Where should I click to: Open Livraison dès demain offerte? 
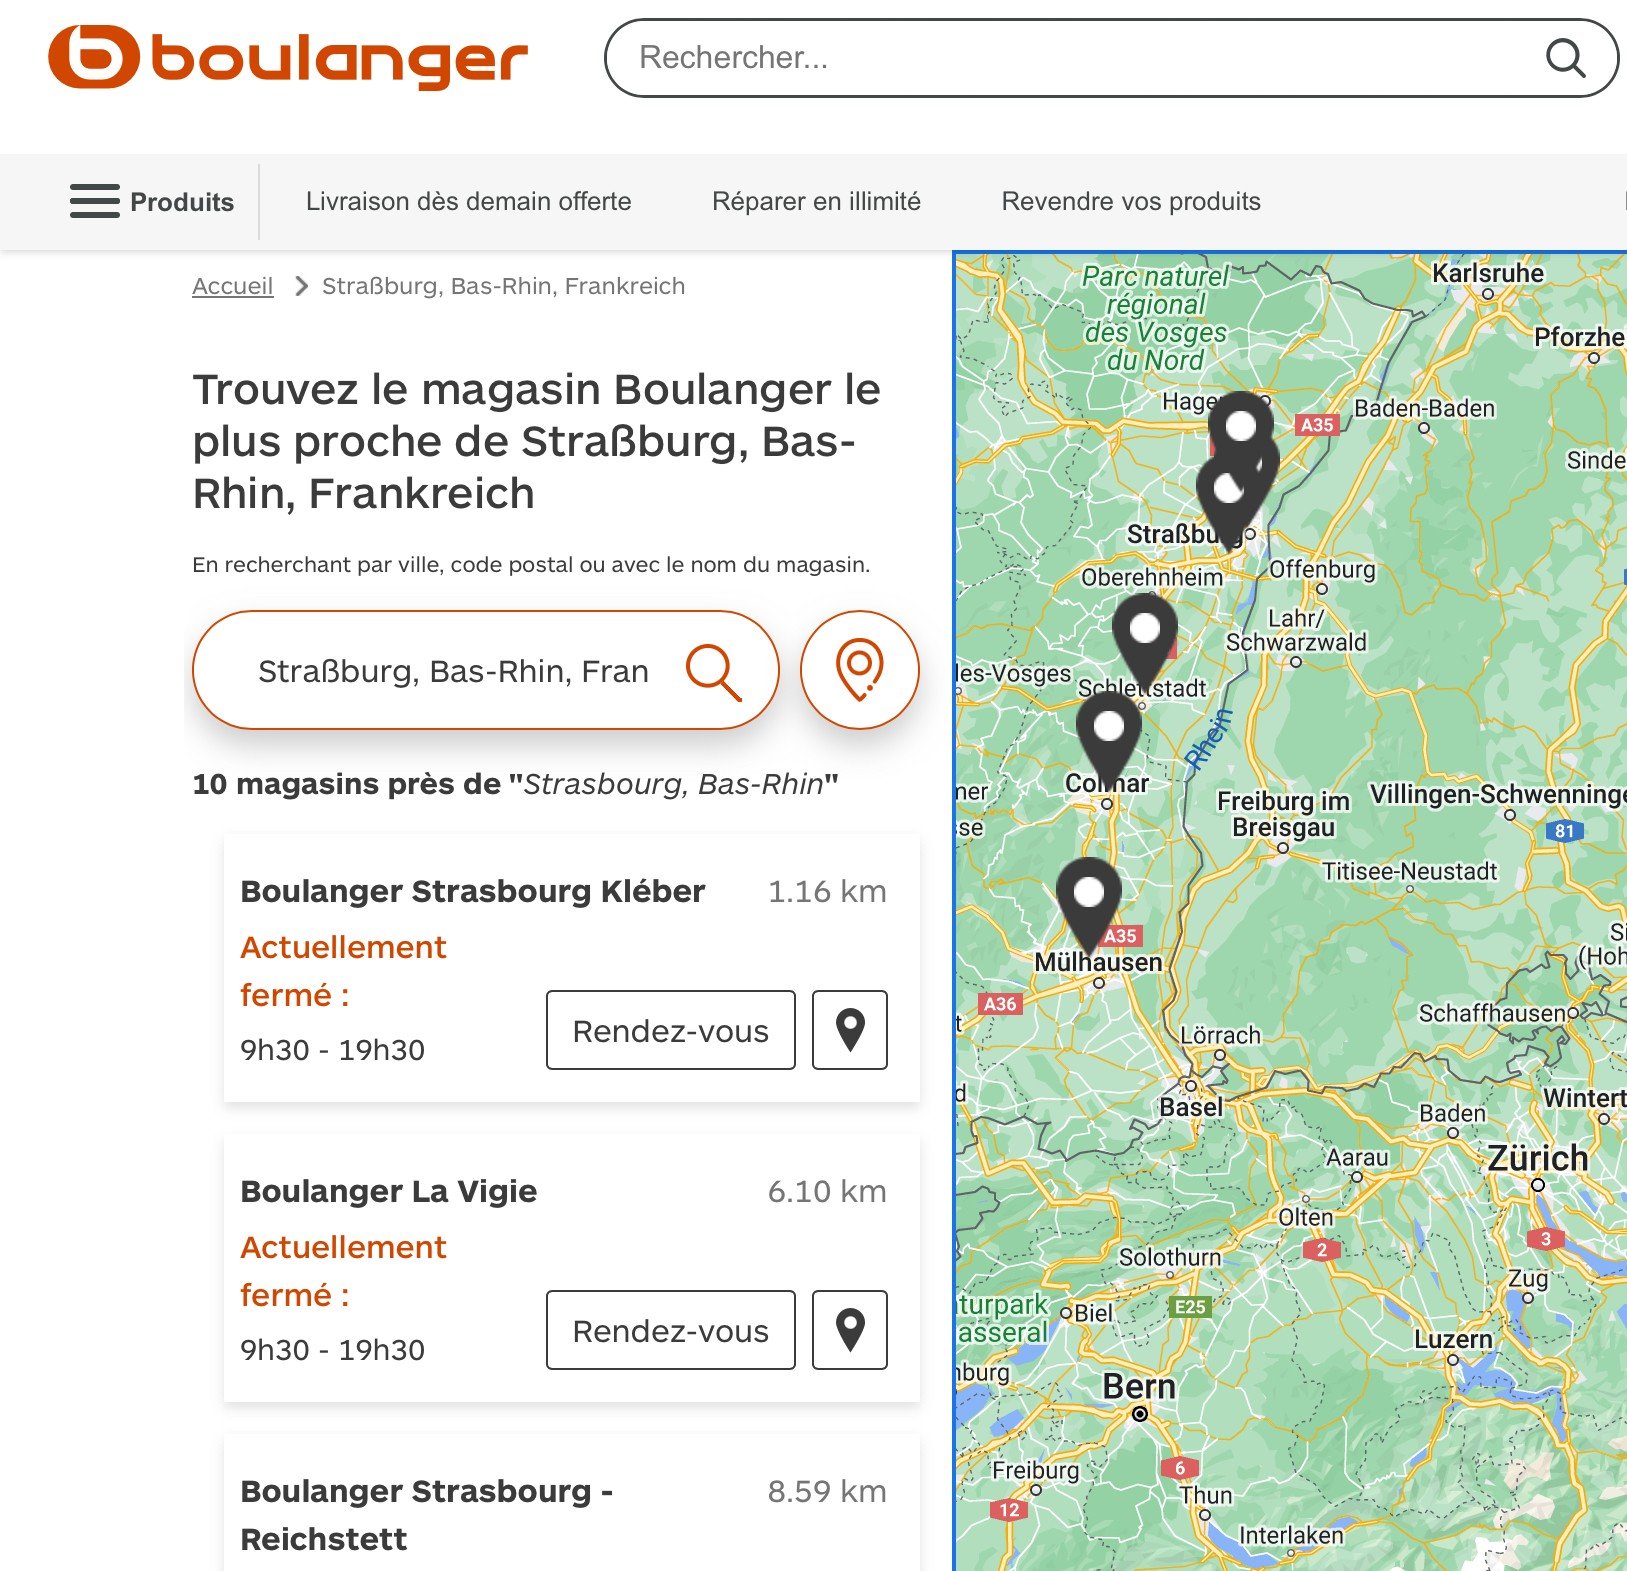[469, 201]
